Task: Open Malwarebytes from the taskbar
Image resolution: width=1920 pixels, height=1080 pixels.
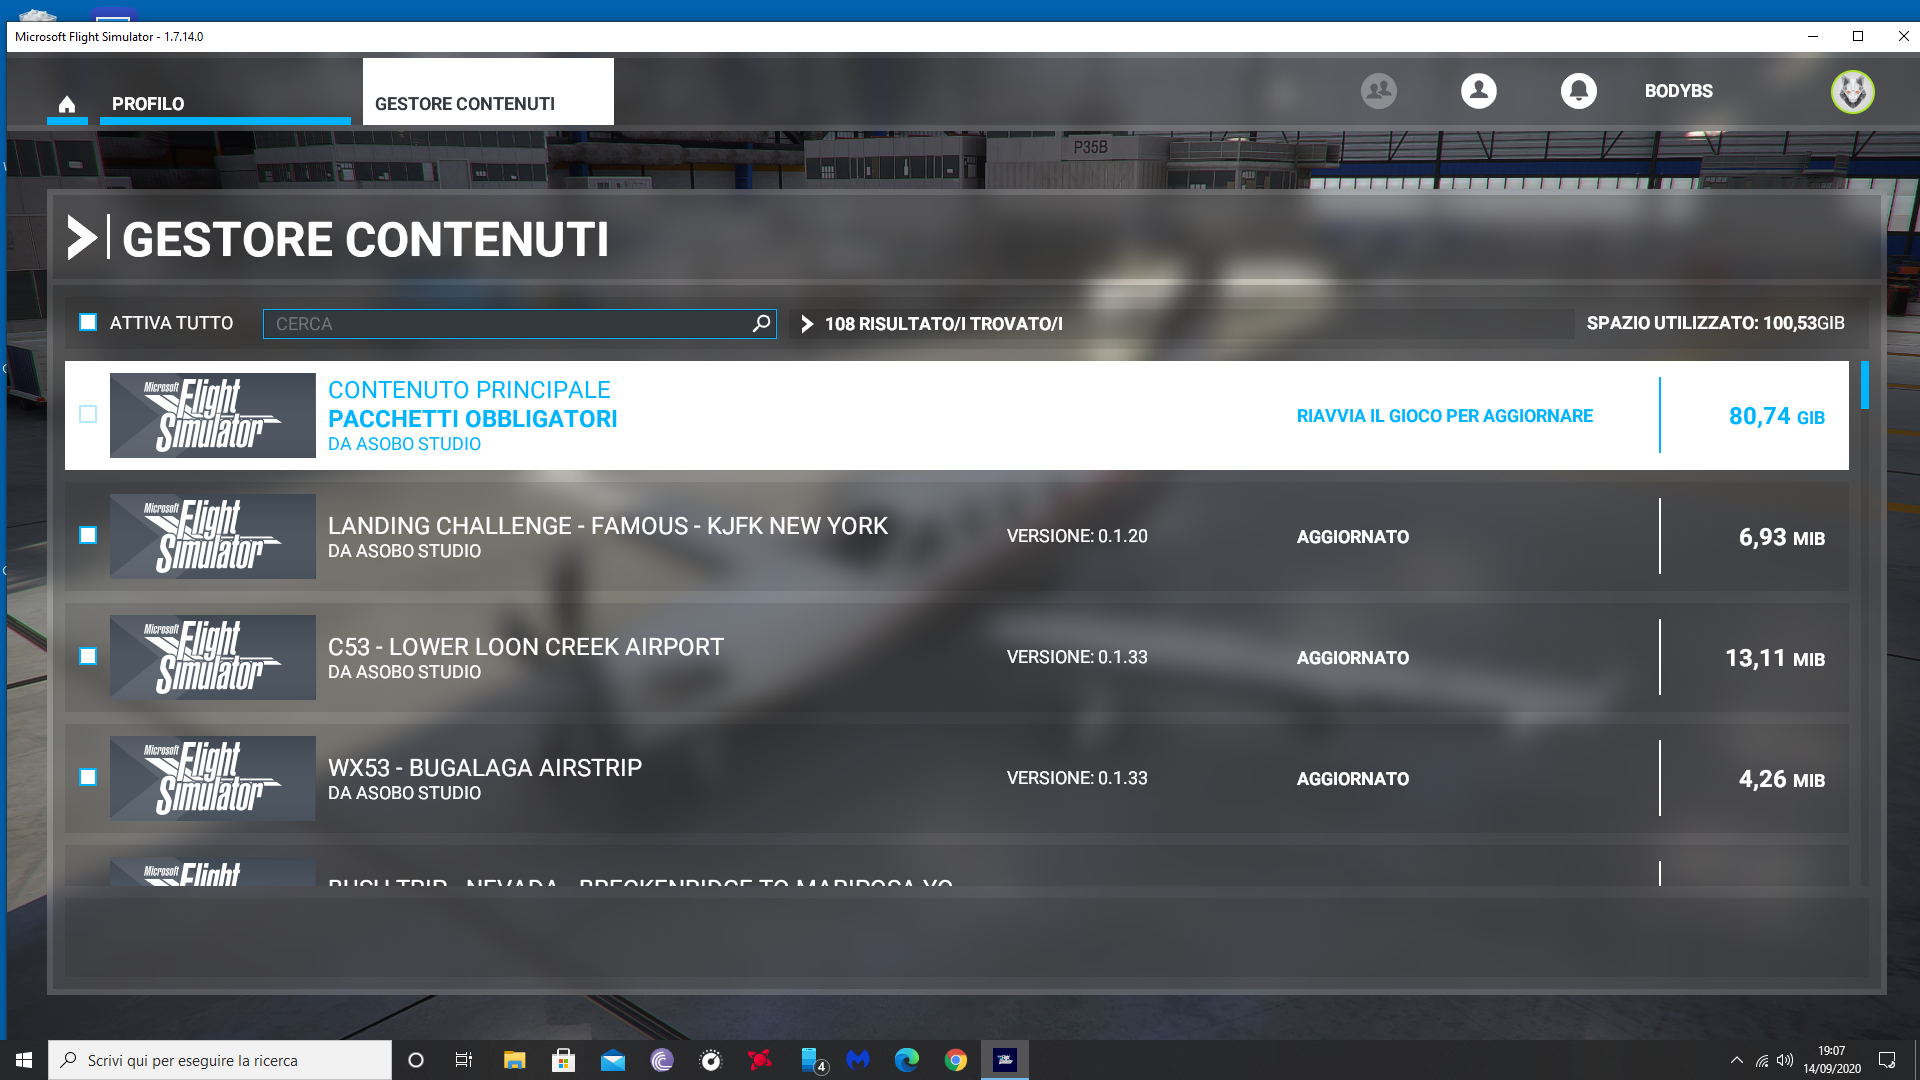Action: 858,1060
